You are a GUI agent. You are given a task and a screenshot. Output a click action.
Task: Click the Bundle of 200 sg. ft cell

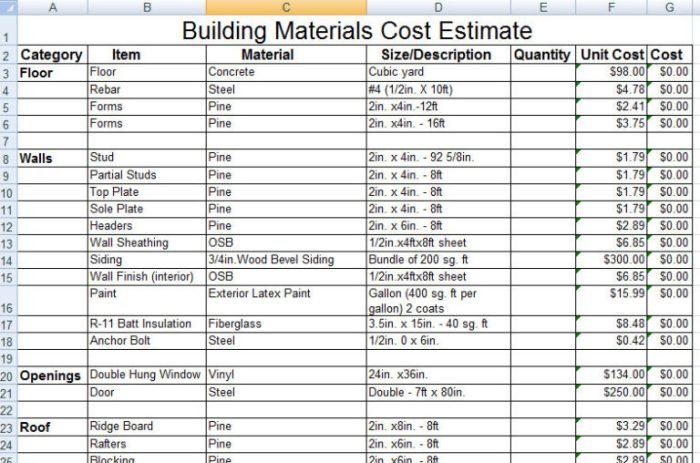click(x=438, y=260)
